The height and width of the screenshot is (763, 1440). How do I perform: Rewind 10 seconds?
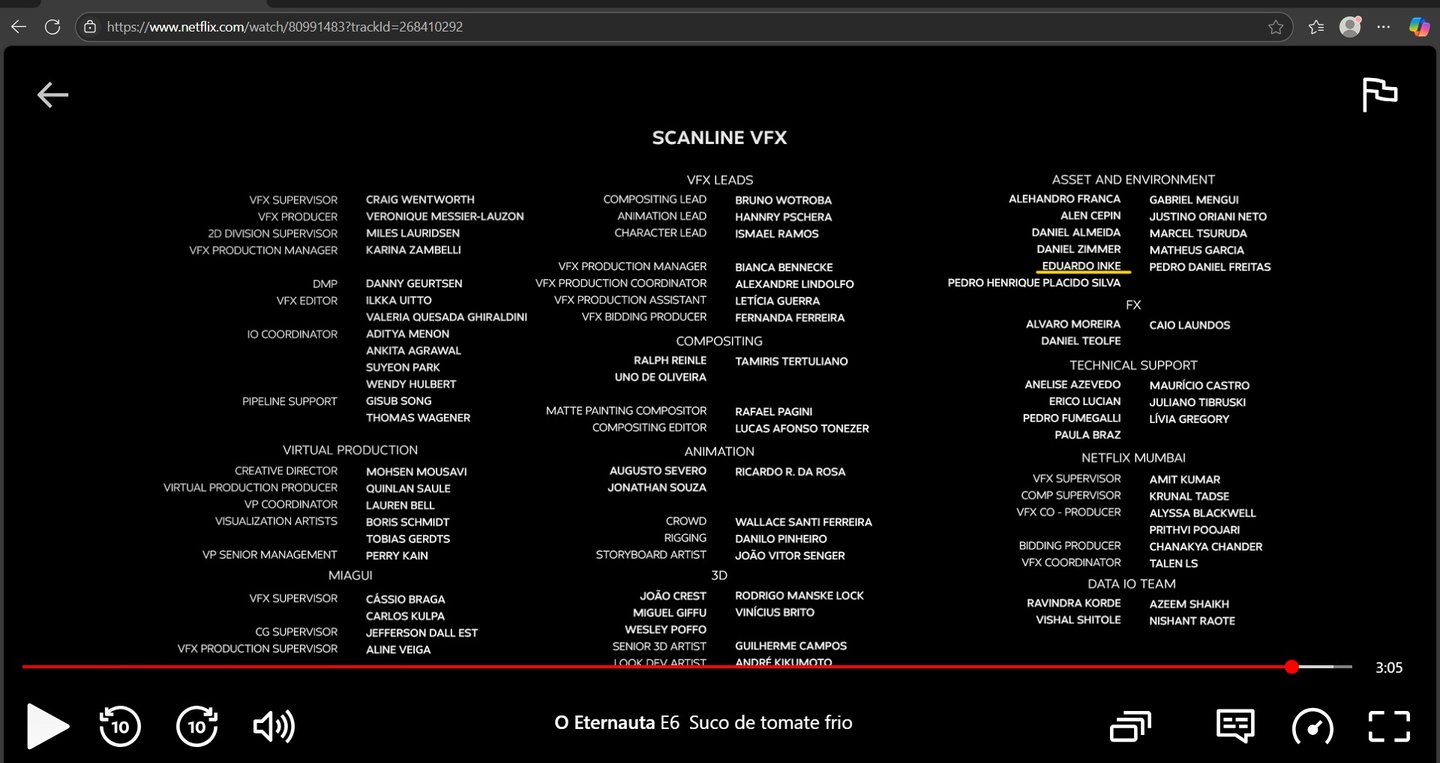point(120,726)
